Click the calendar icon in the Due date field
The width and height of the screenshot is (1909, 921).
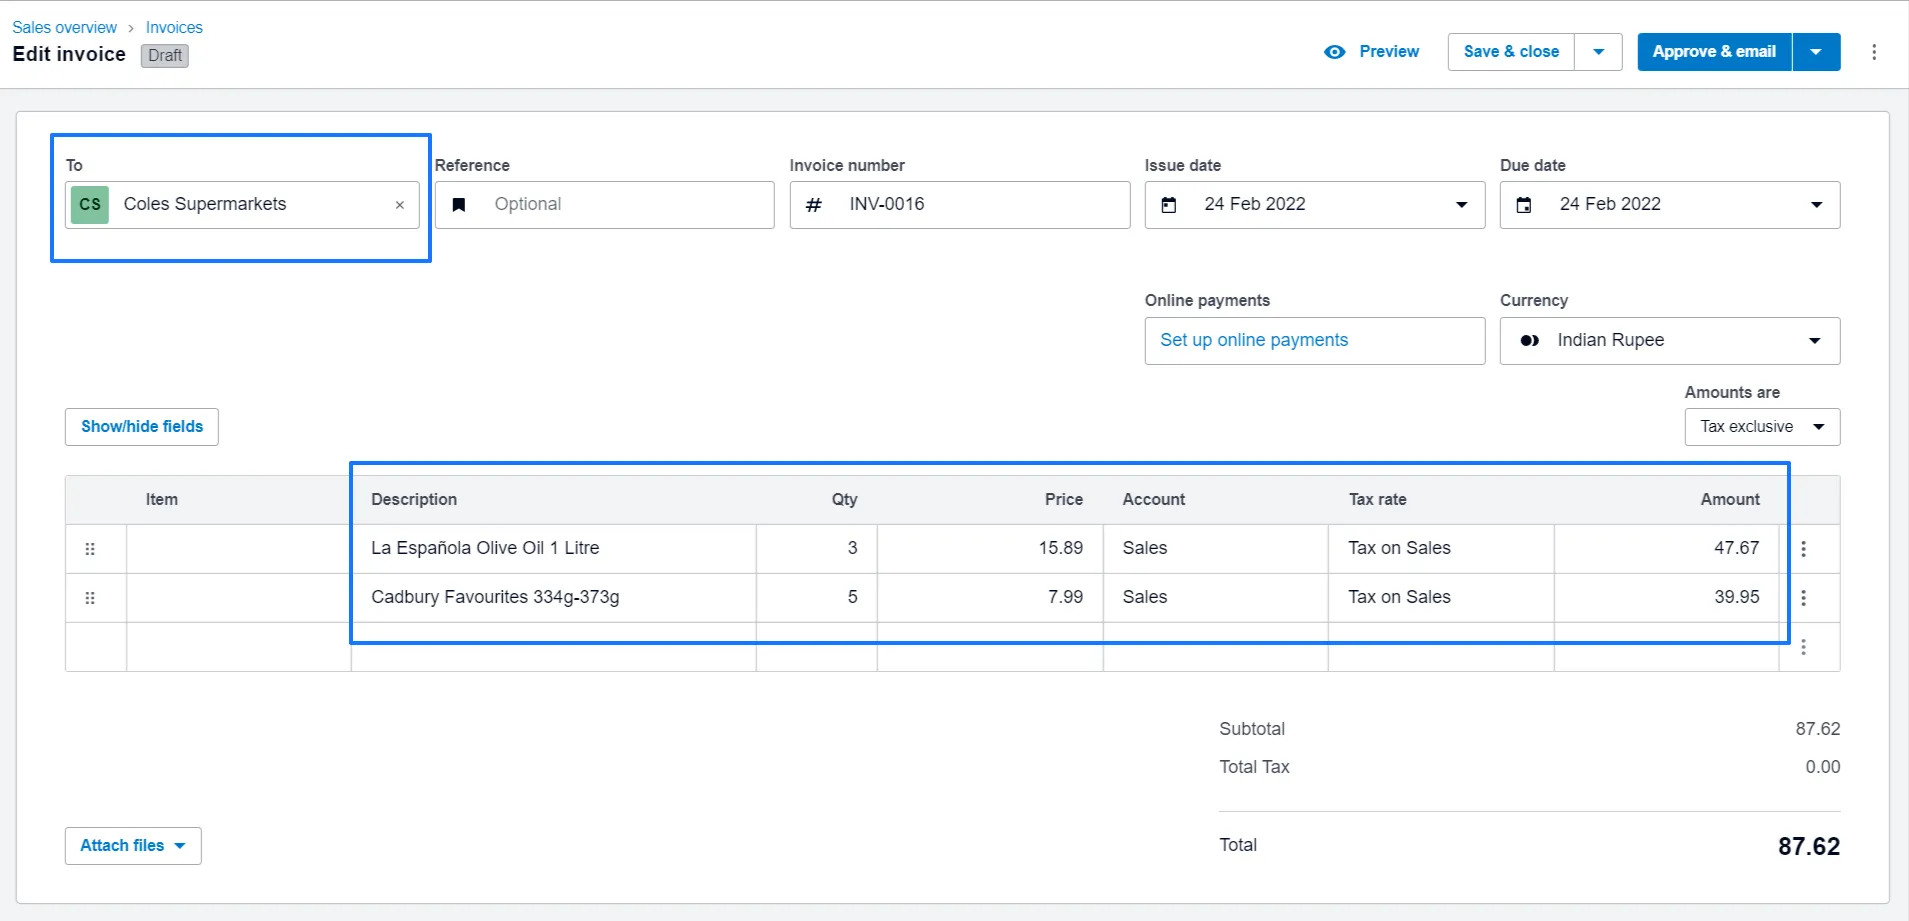point(1523,205)
